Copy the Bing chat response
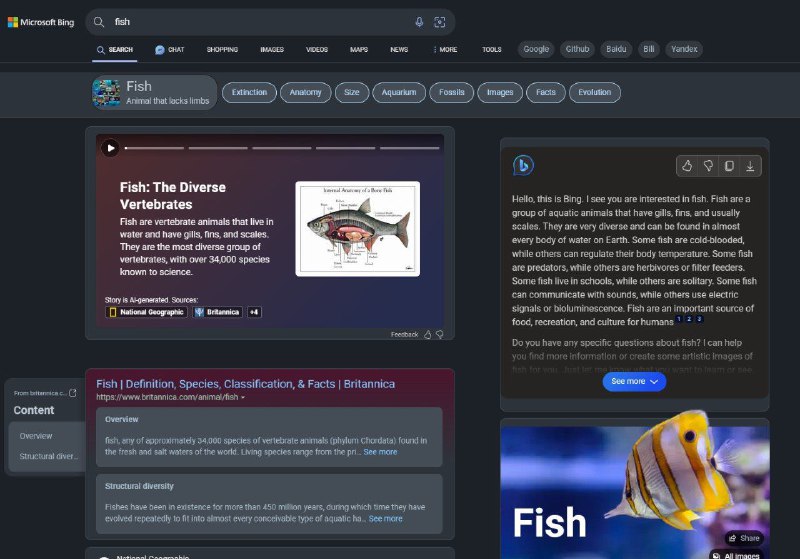The height and width of the screenshot is (559, 800). (x=729, y=166)
